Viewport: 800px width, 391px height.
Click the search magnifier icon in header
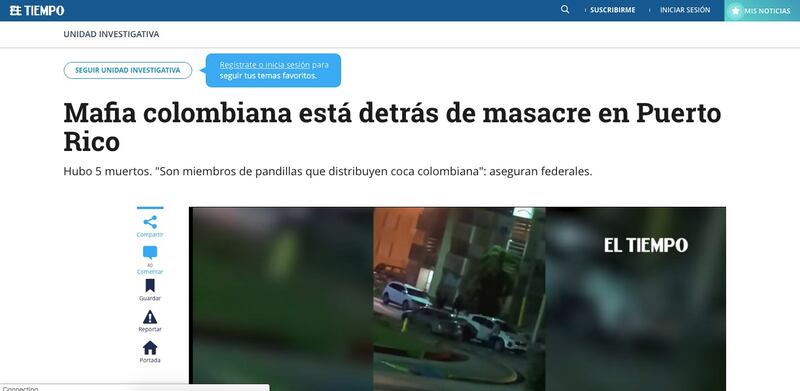click(x=565, y=9)
